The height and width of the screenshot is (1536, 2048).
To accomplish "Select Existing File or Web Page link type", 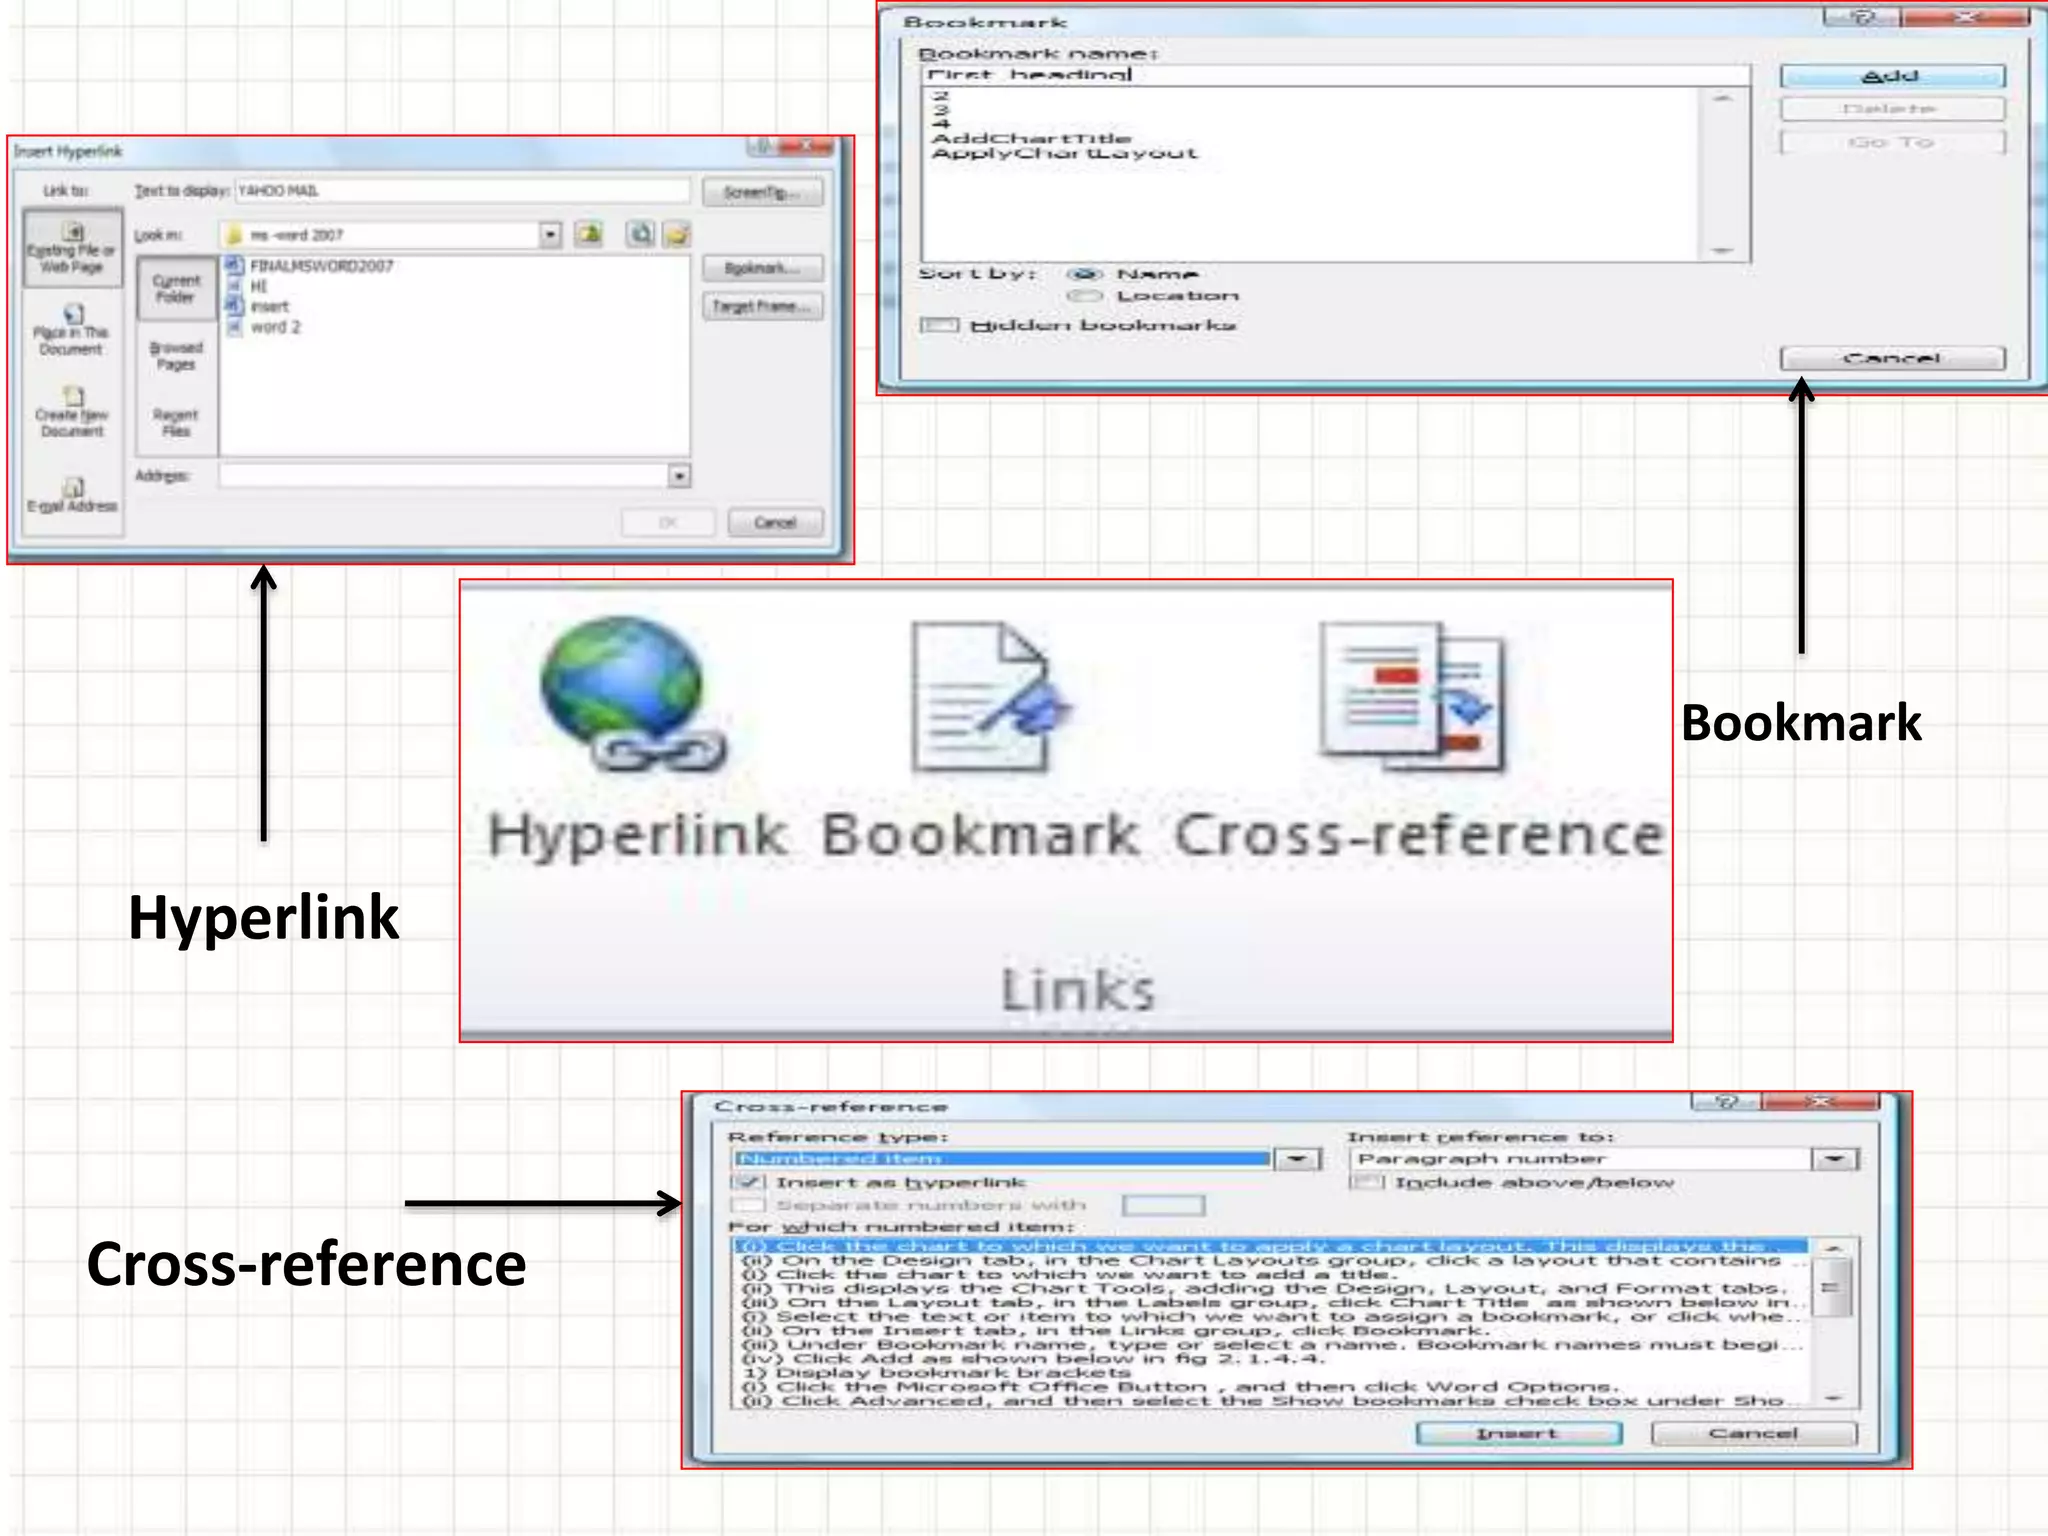I will coord(72,248).
